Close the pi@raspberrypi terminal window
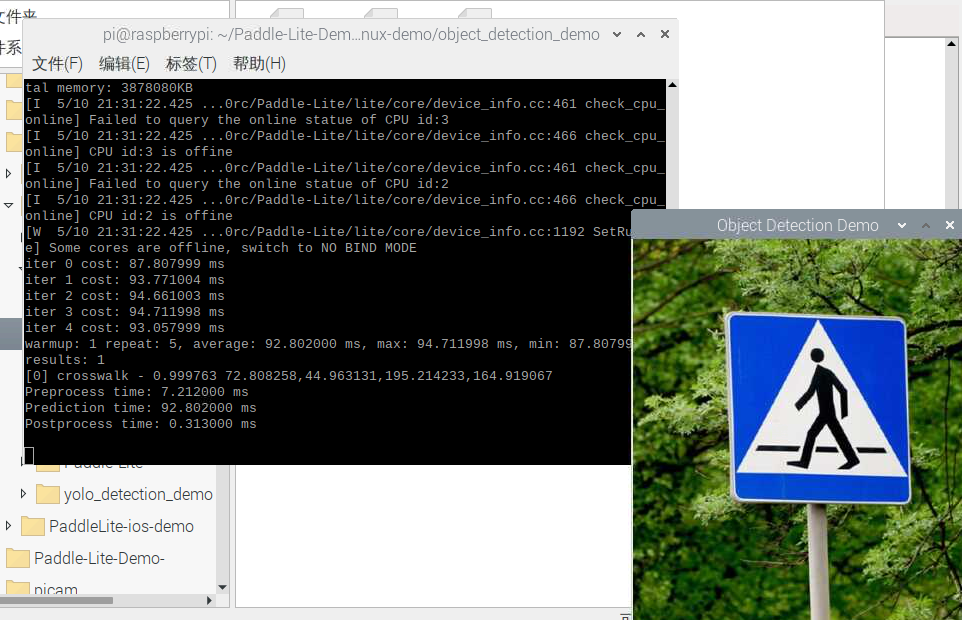This screenshot has height=620, width=962. coord(664,34)
